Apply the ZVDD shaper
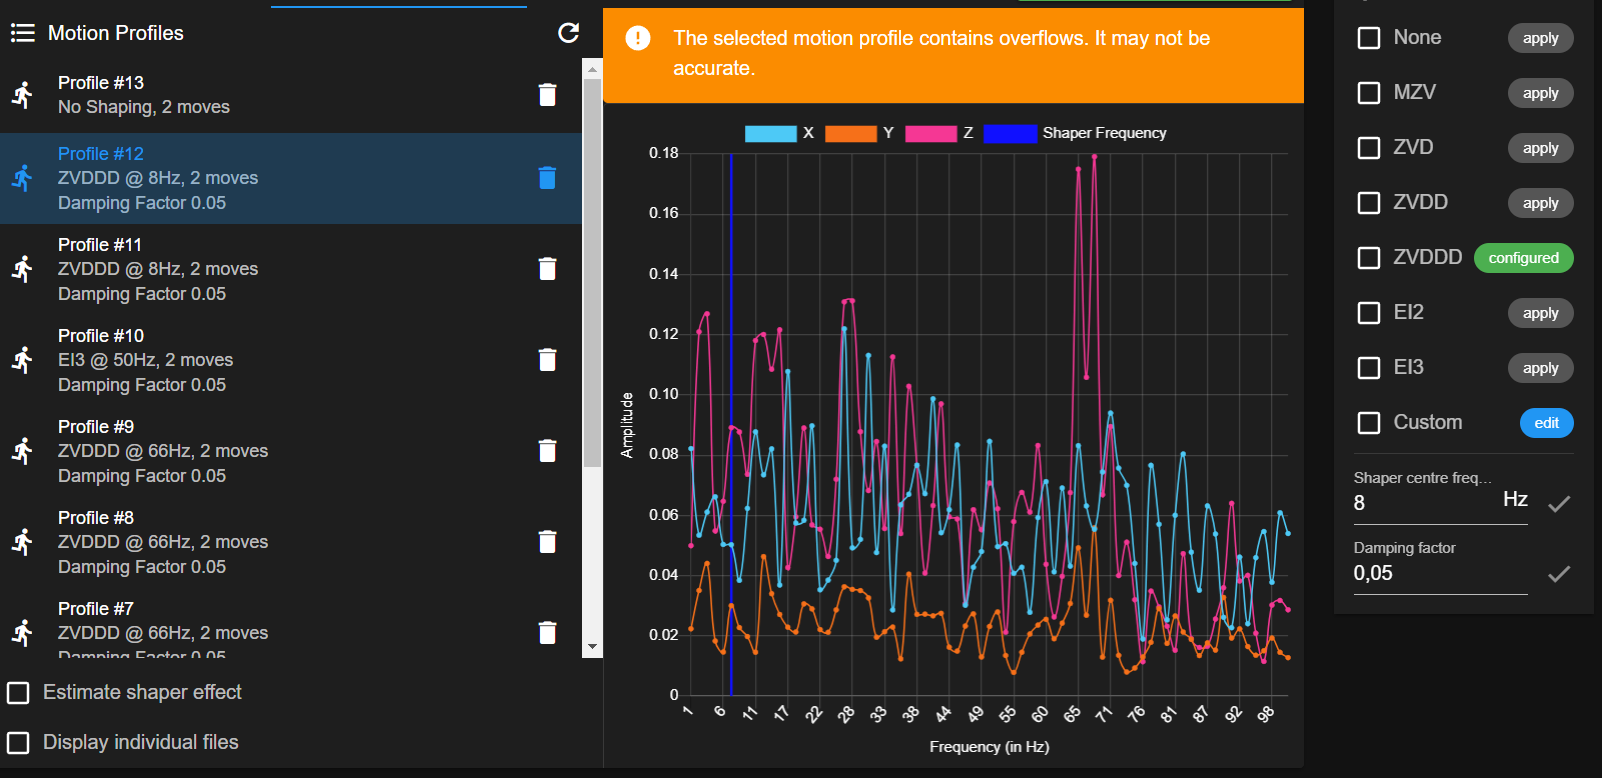 tap(1540, 203)
